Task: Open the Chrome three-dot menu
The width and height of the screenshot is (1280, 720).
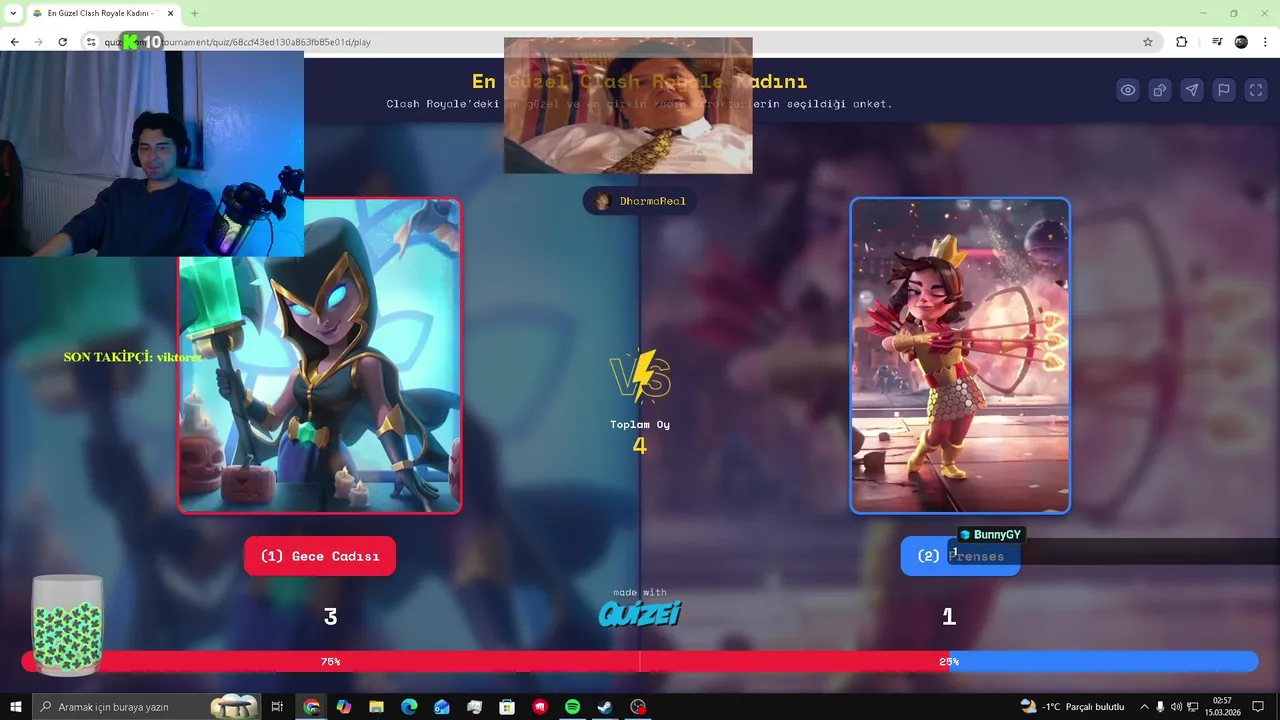Action: 1266,42
